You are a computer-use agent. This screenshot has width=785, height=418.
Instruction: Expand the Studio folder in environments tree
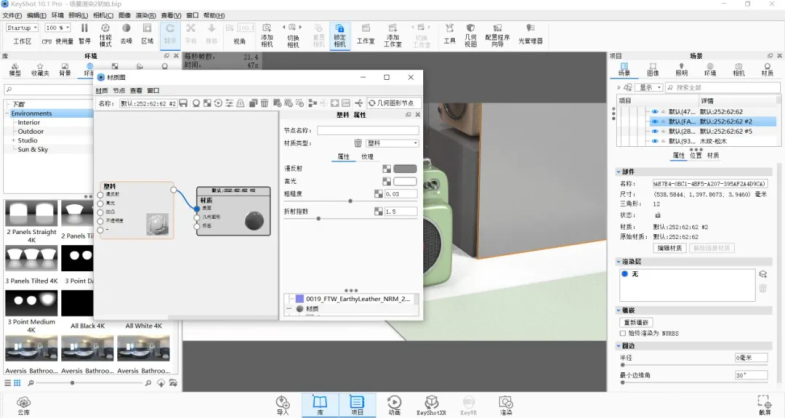(x=13, y=140)
